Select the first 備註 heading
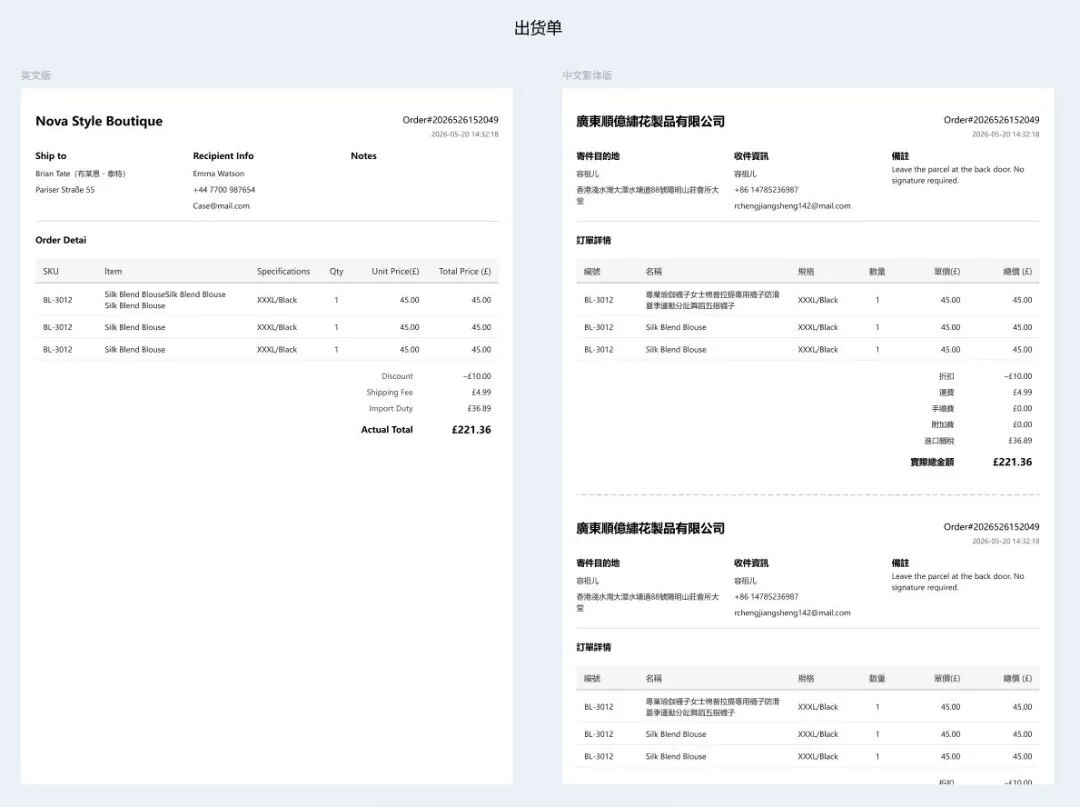Viewport: 1080px width, 807px height. [x=900, y=156]
